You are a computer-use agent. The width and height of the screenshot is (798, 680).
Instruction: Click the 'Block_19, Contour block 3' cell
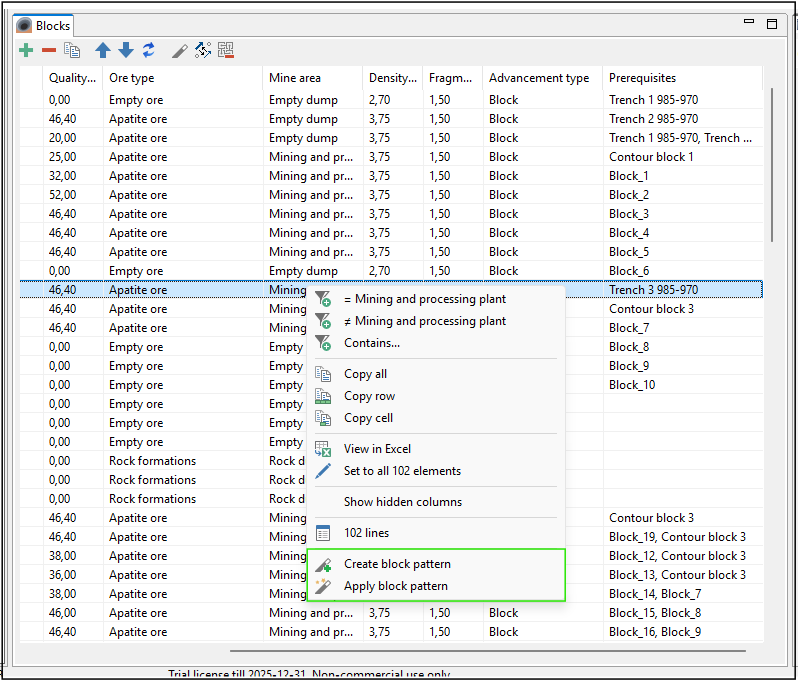[683, 536]
